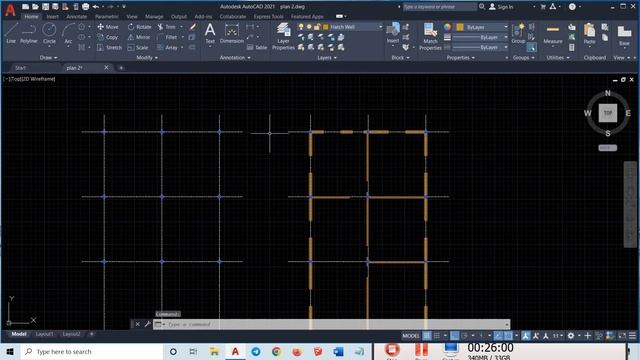Toggle 2D object snap in status bar
Image resolution: width=640 pixels, height=360 pixels.
508,336
